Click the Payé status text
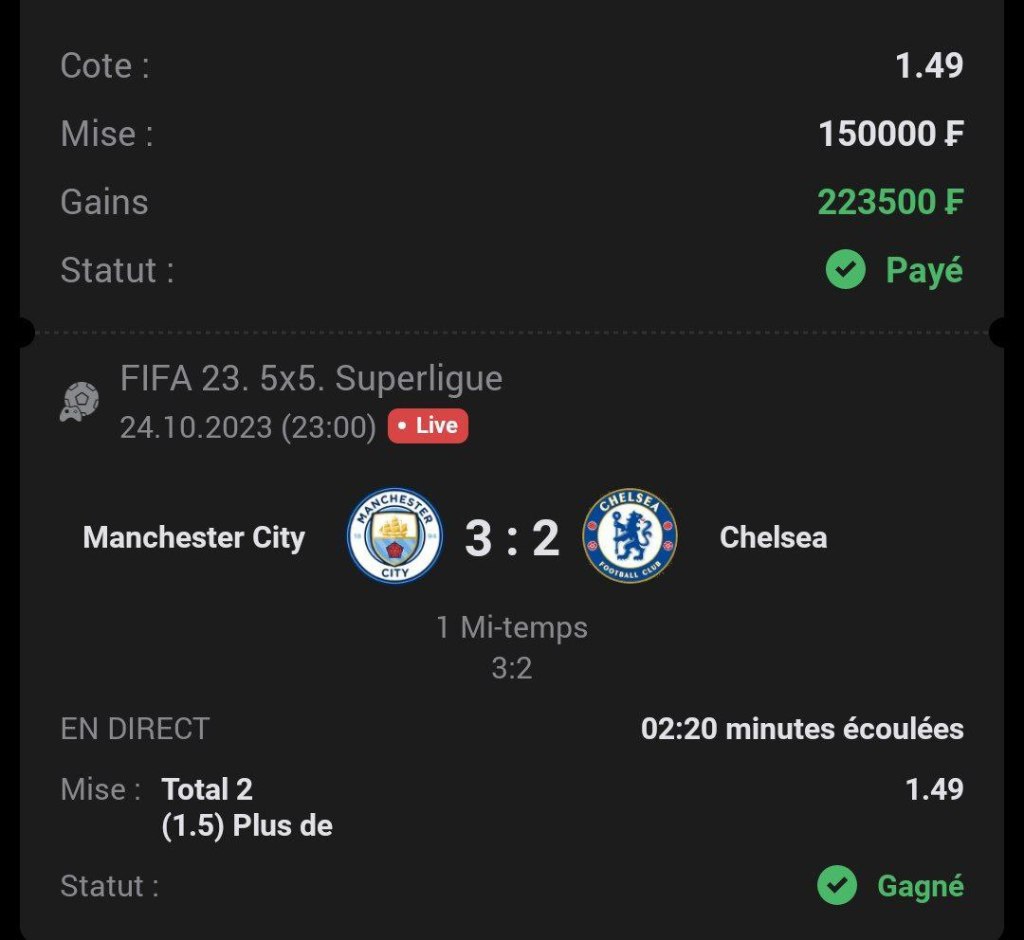 pyautogui.click(x=924, y=270)
